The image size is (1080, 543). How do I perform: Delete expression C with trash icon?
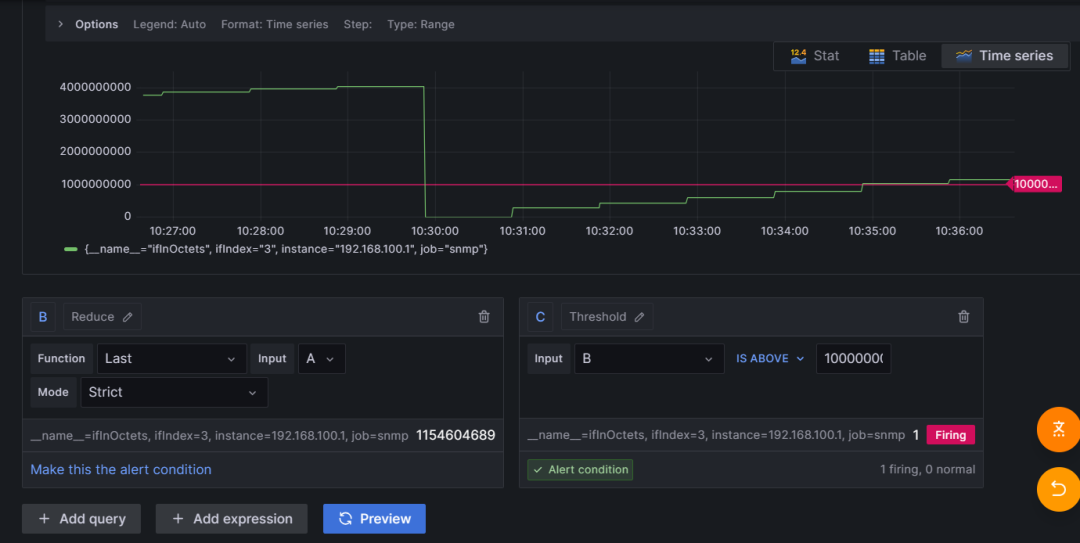964,316
